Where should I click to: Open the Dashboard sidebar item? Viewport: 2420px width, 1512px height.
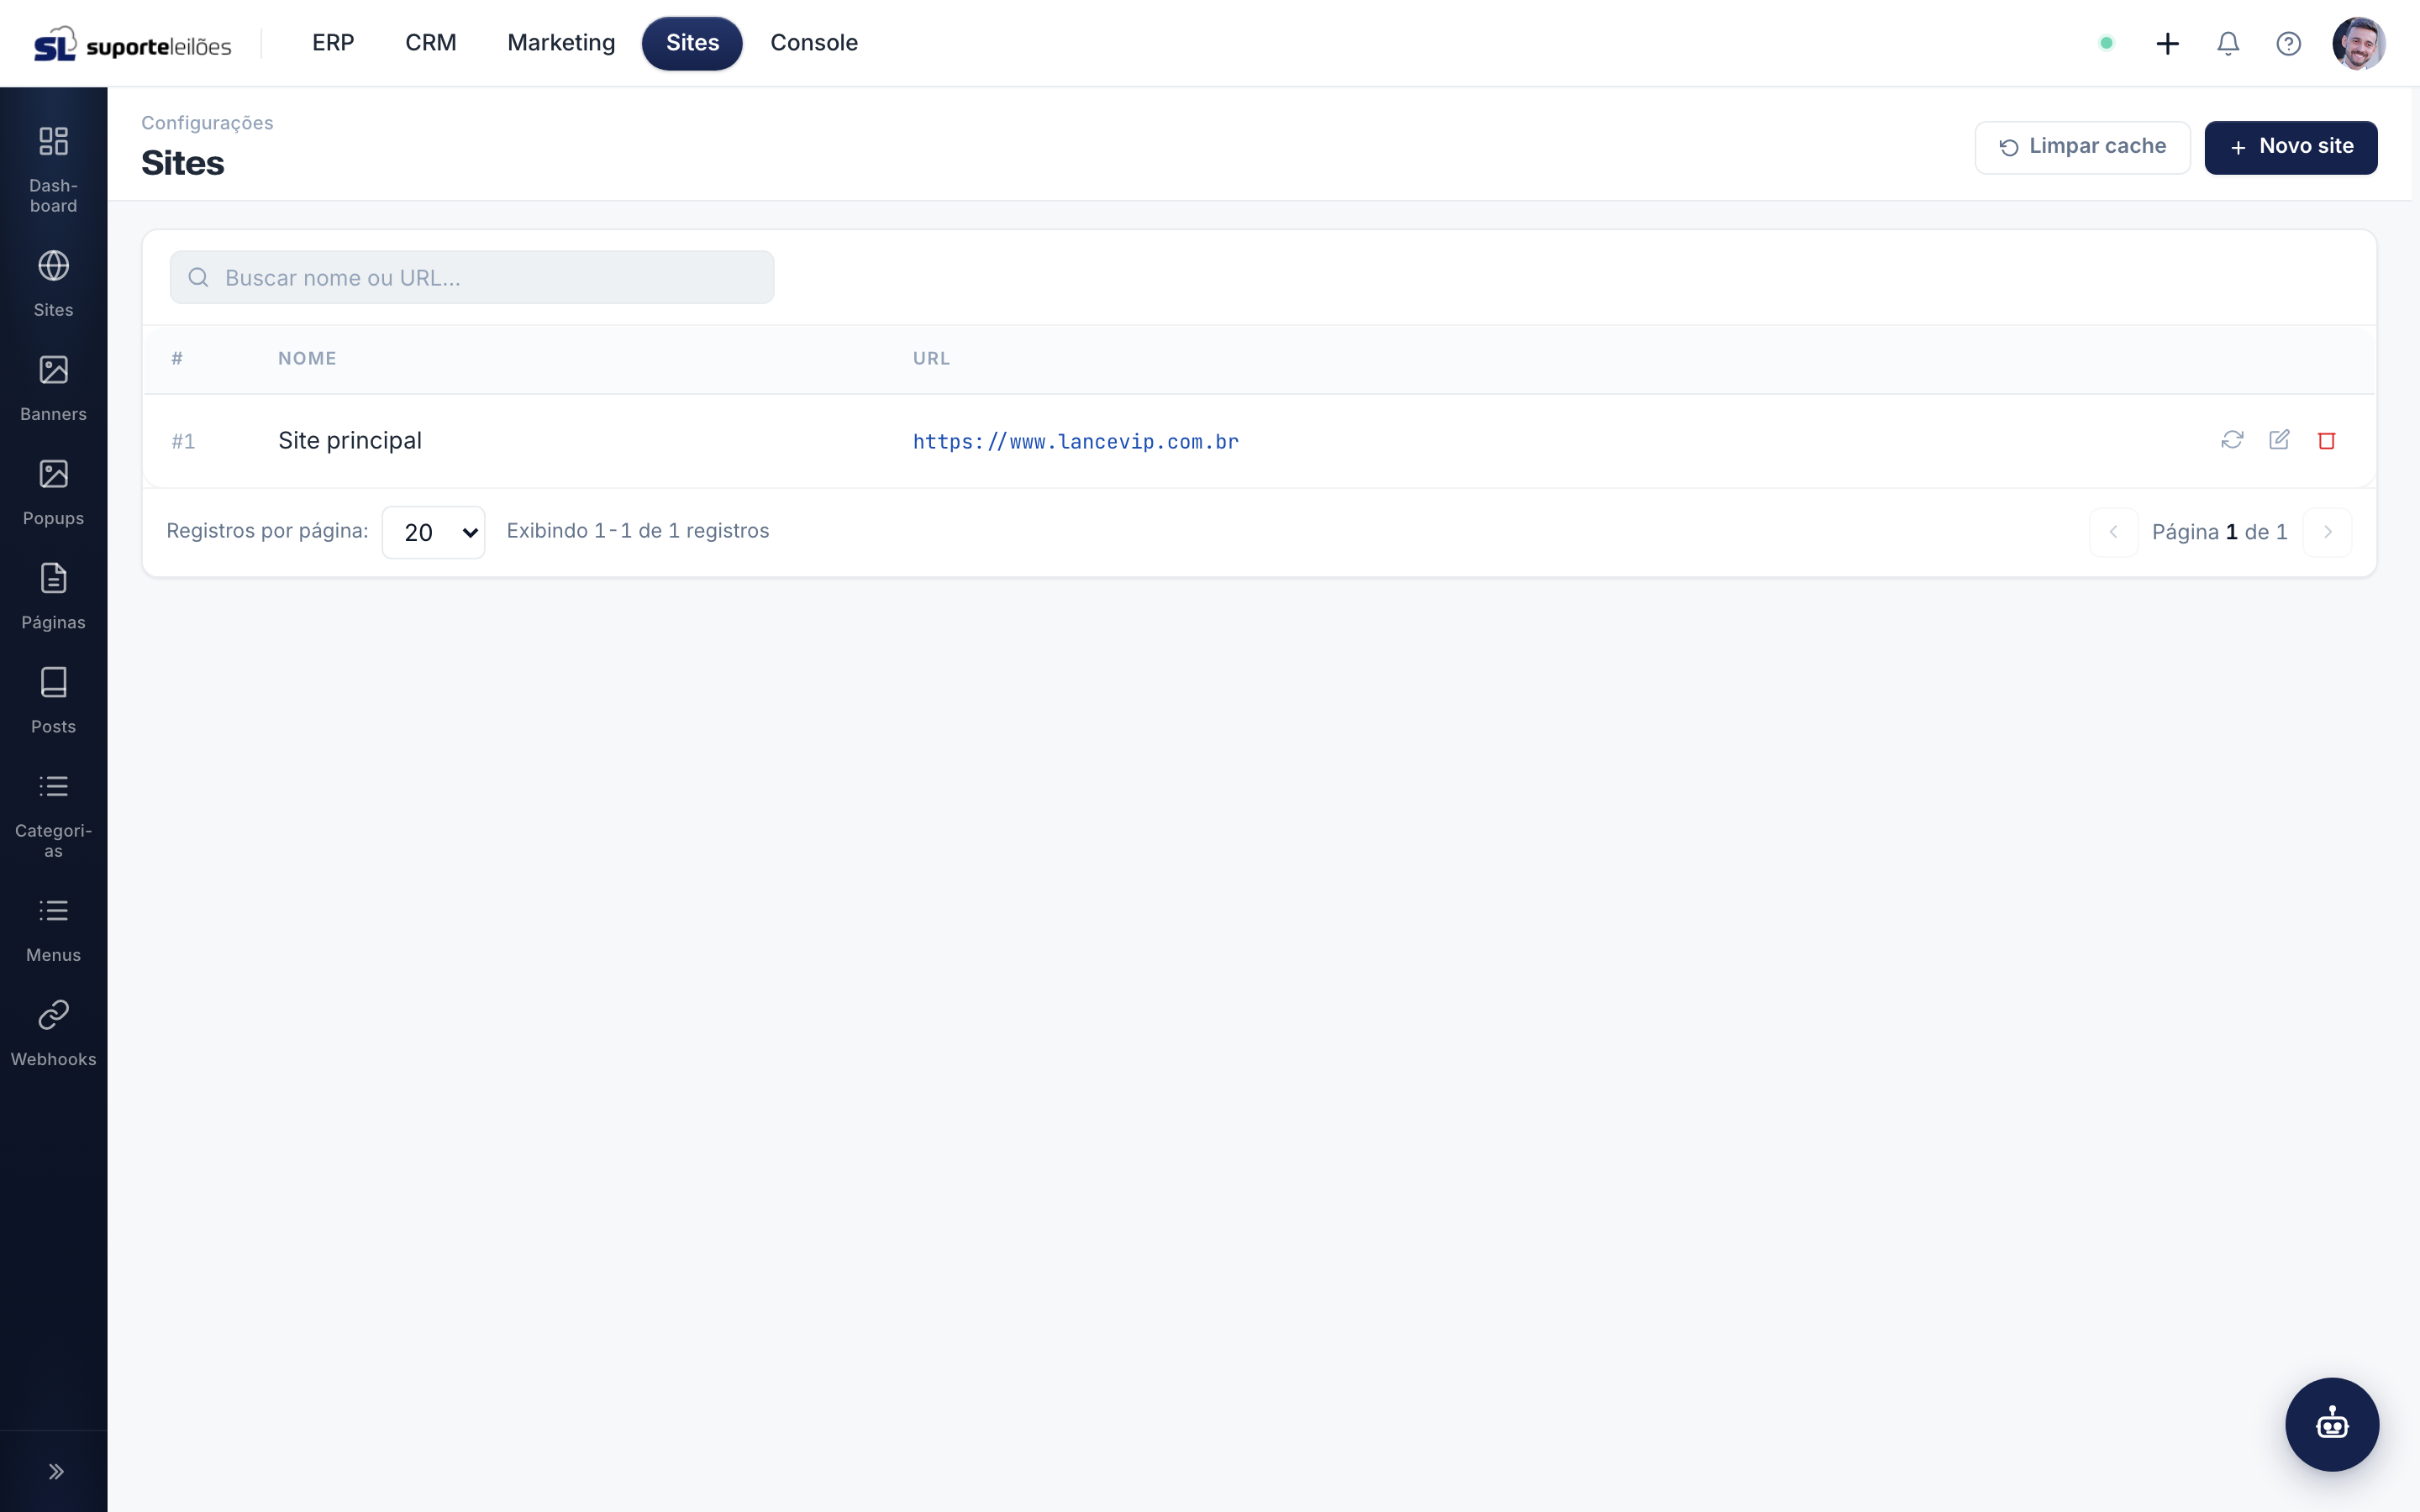click(x=53, y=168)
